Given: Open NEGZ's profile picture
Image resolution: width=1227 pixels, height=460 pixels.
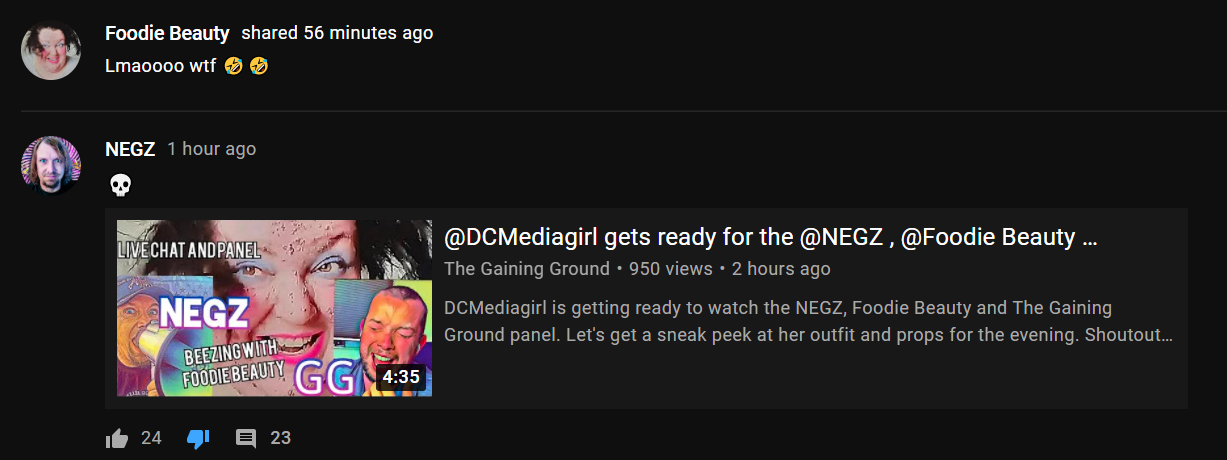Looking at the screenshot, I should [x=51, y=165].
